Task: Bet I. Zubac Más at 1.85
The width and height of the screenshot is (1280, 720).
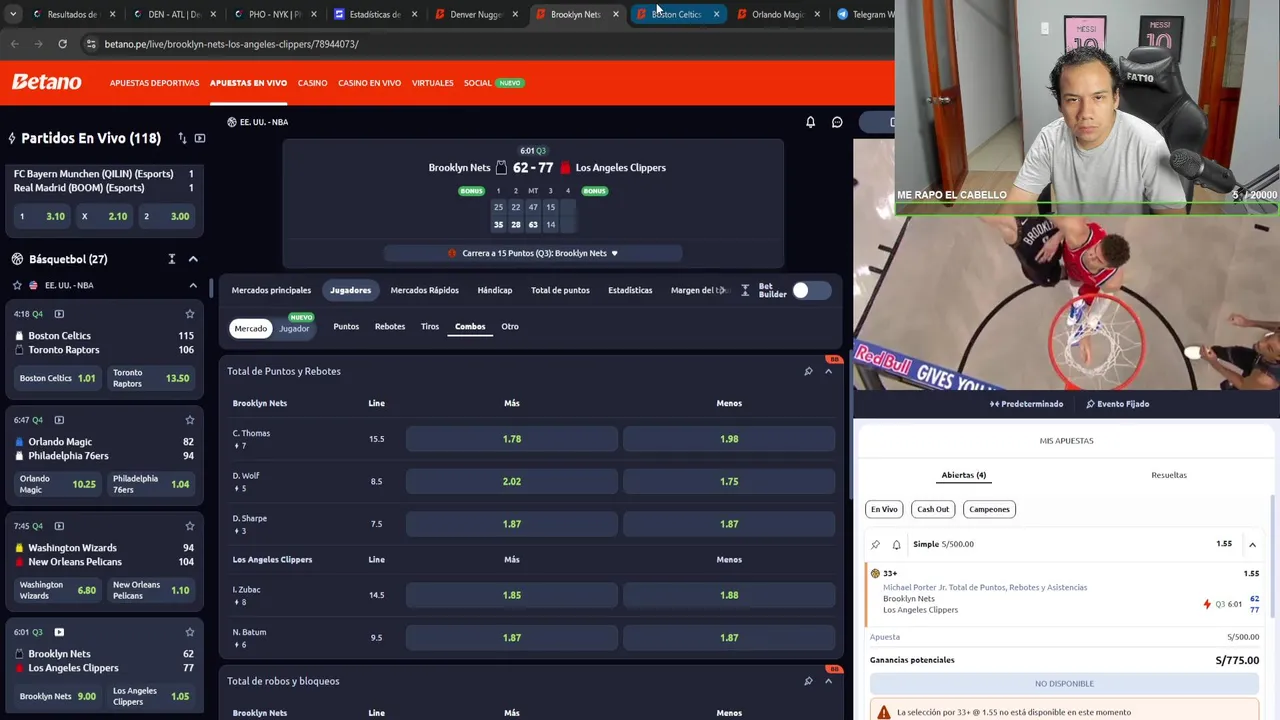Action: pos(512,595)
